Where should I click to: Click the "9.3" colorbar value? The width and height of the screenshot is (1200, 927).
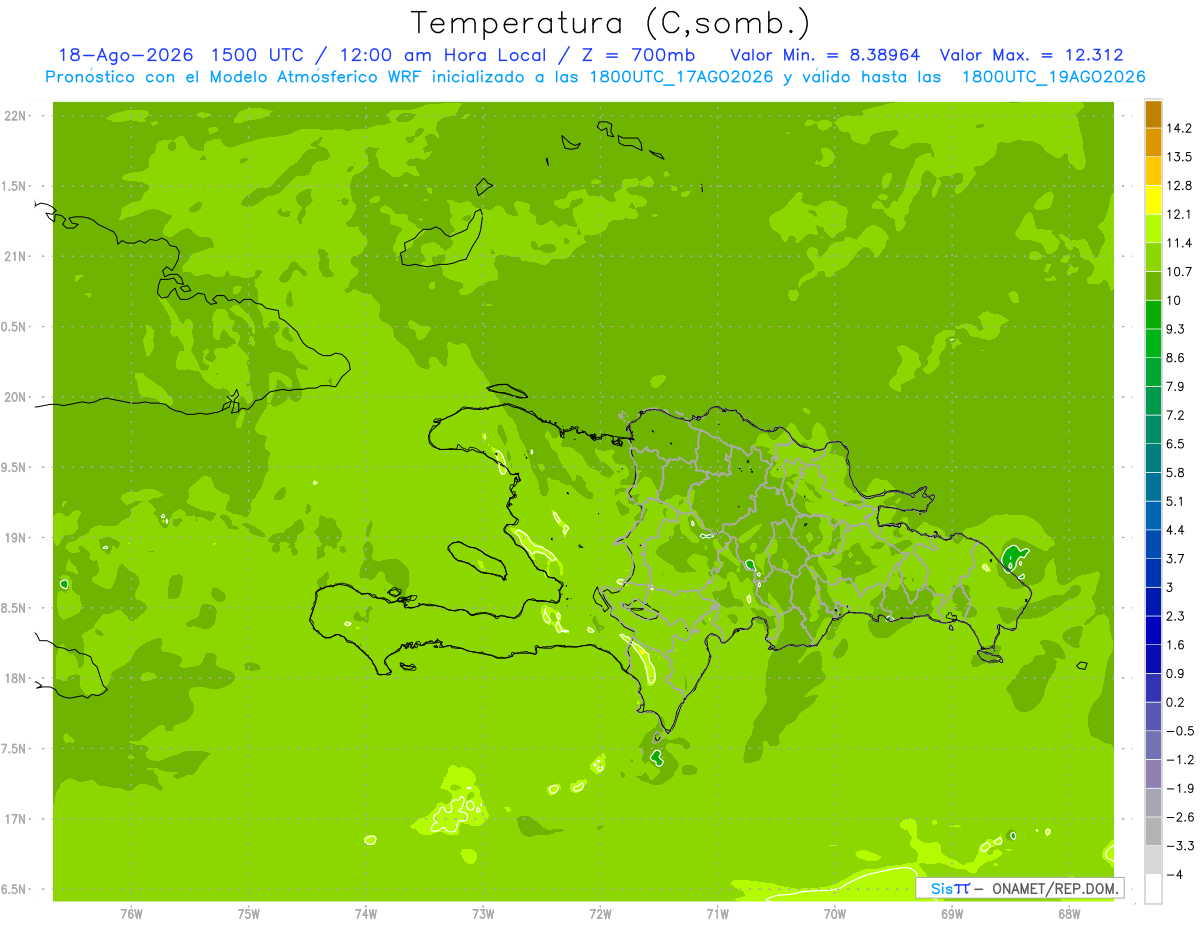pos(1176,329)
